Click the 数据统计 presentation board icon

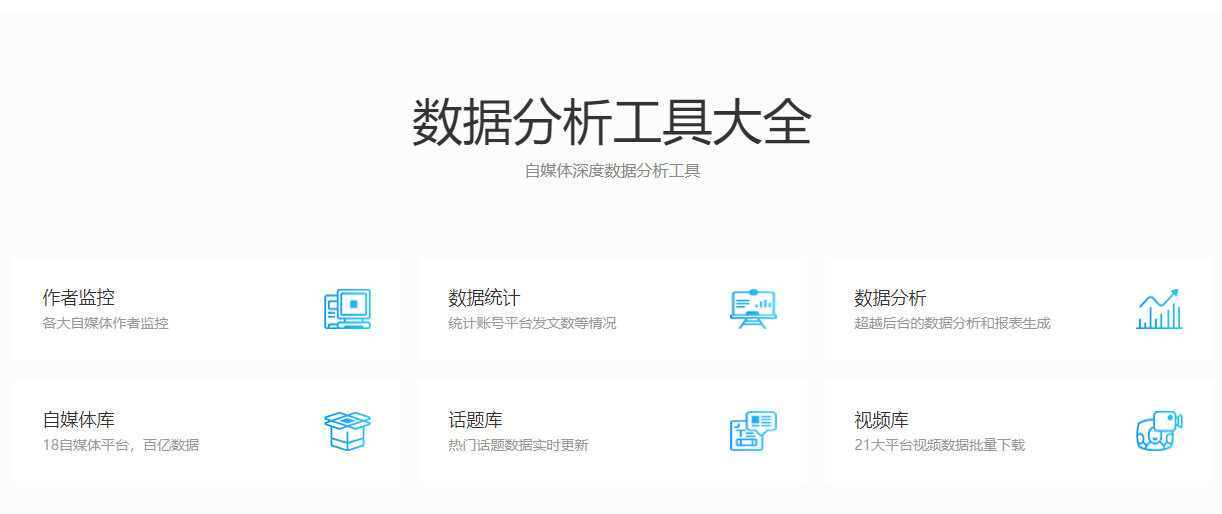tap(753, 309)
